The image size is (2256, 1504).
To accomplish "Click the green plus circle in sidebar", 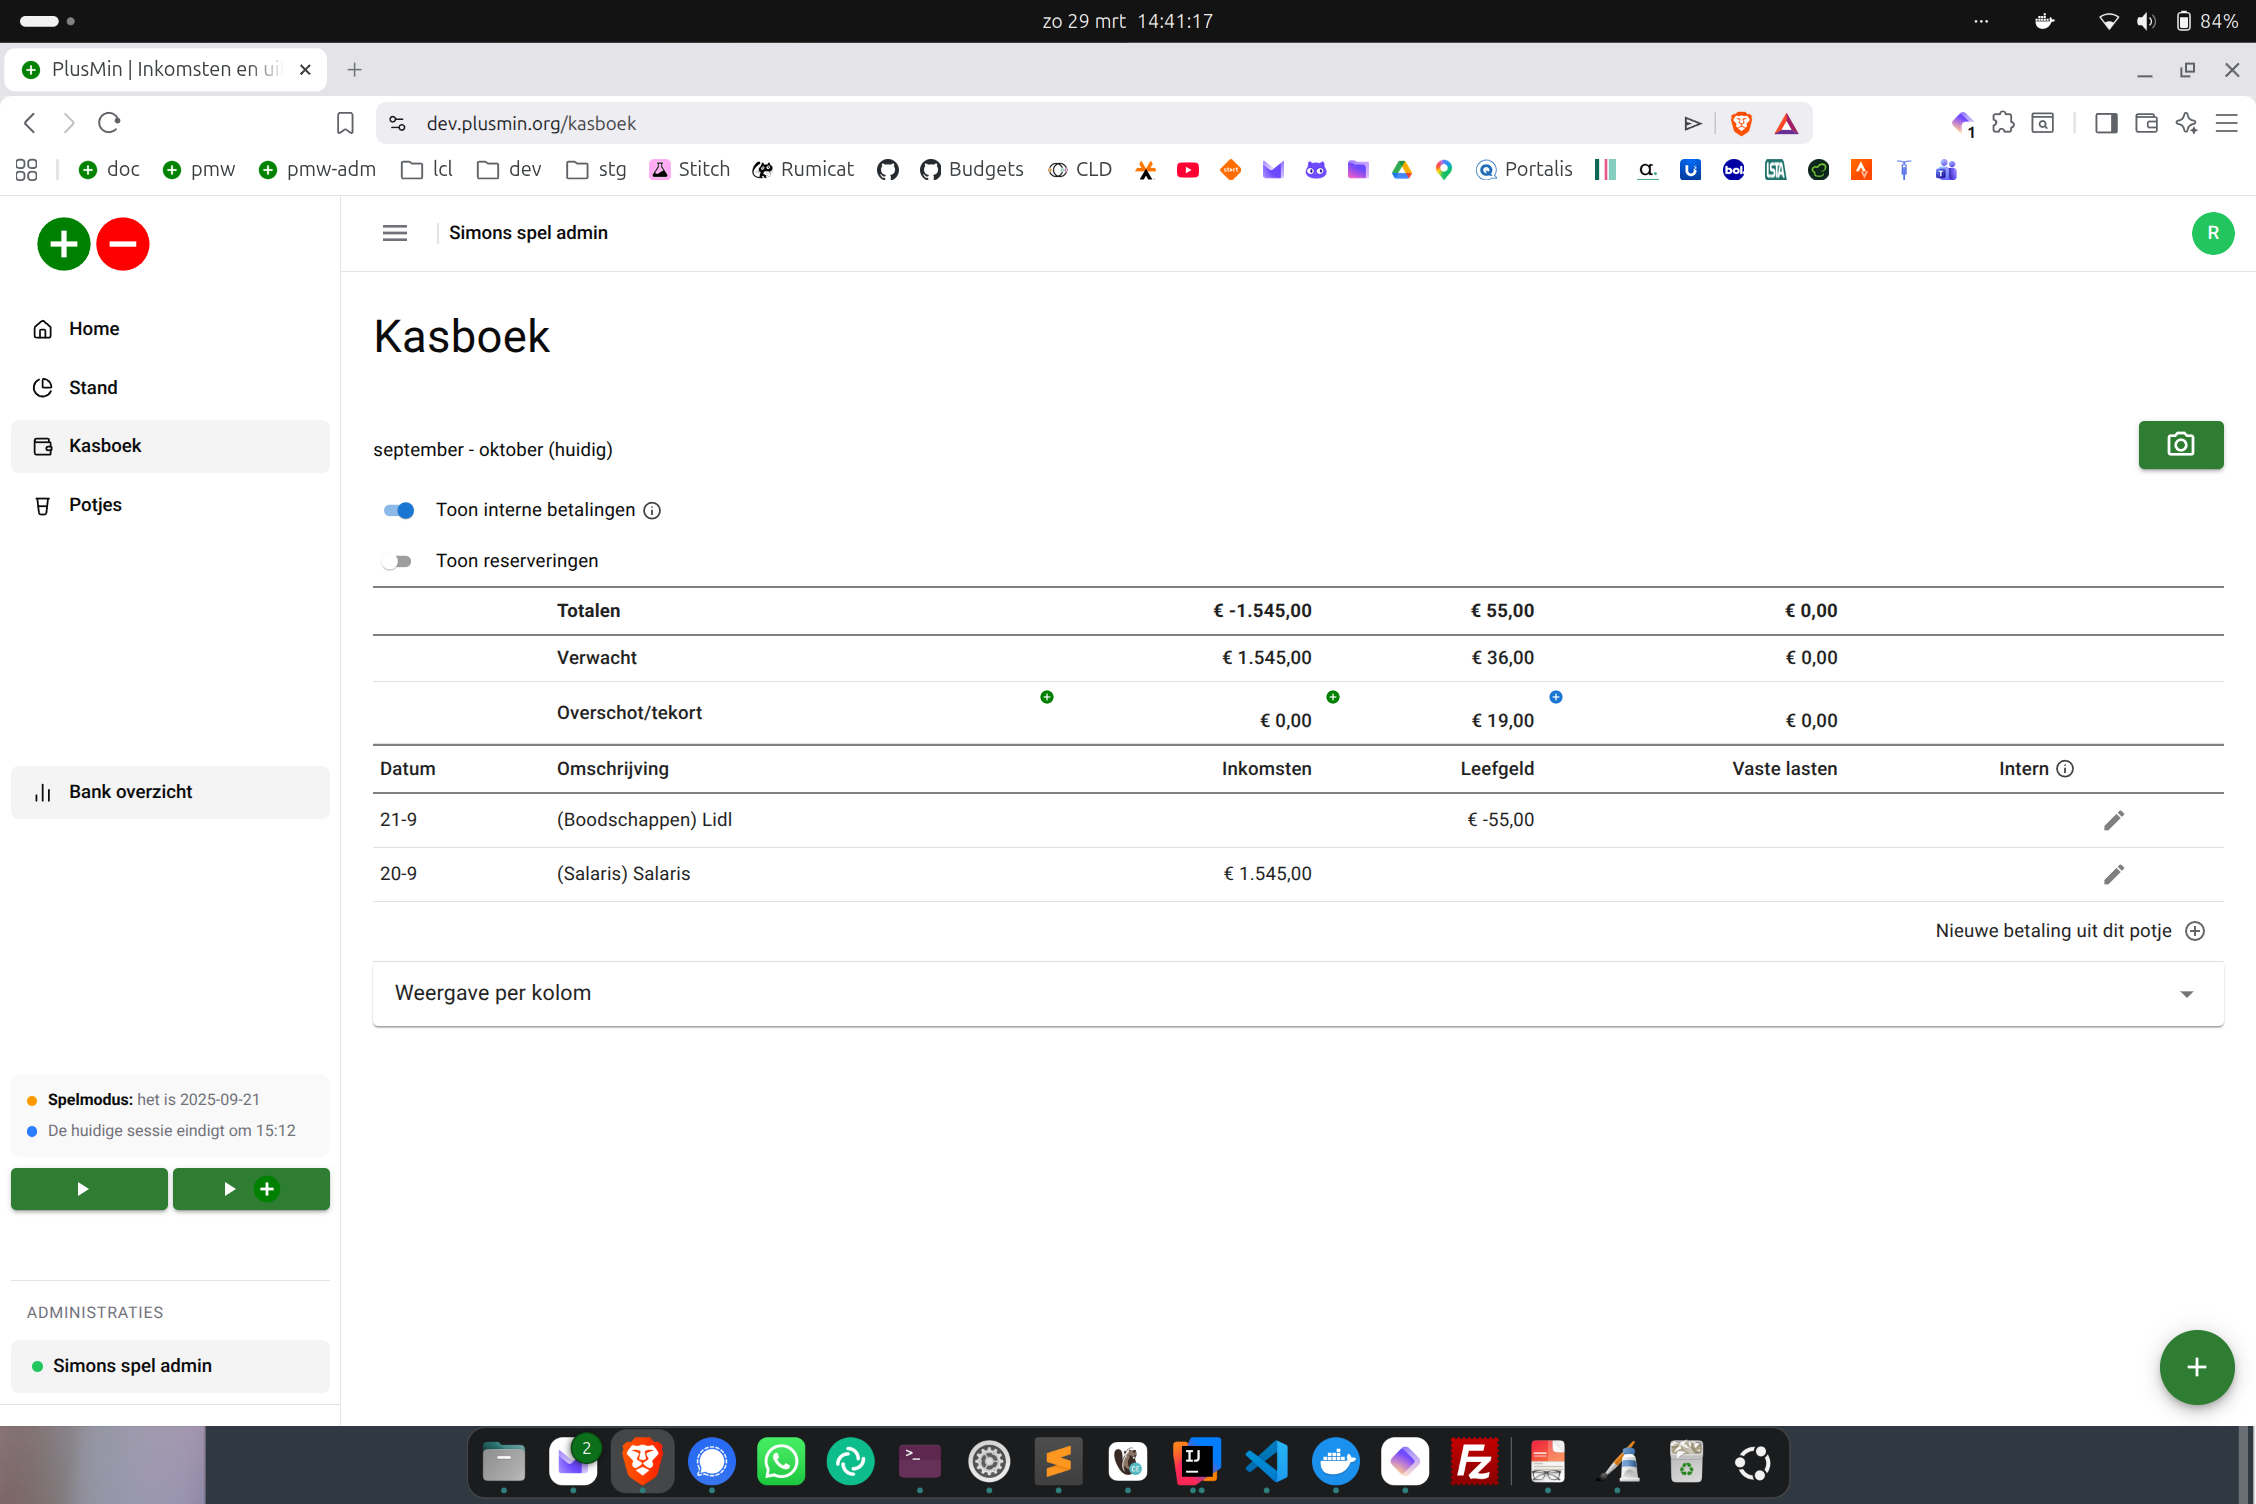I will (63, 244).
